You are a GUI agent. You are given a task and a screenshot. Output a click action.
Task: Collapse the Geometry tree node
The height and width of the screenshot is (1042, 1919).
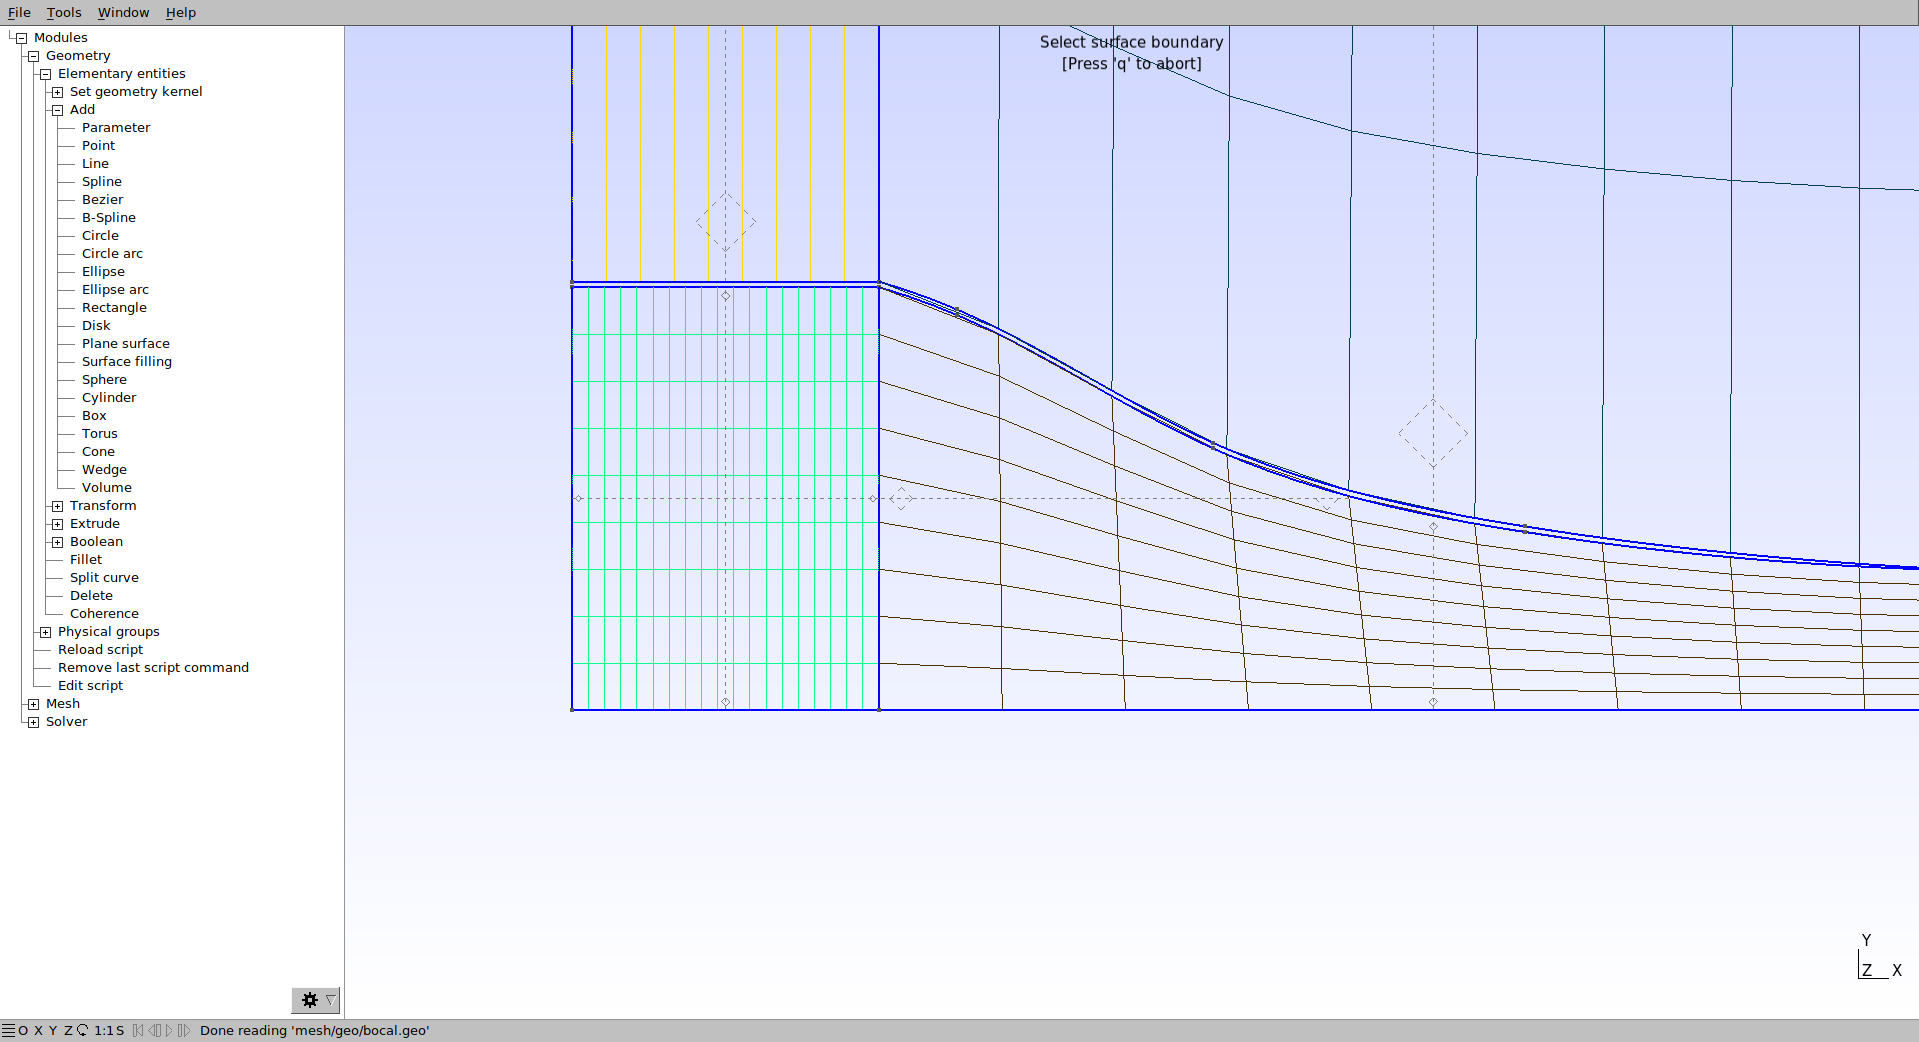coord(33,56)
